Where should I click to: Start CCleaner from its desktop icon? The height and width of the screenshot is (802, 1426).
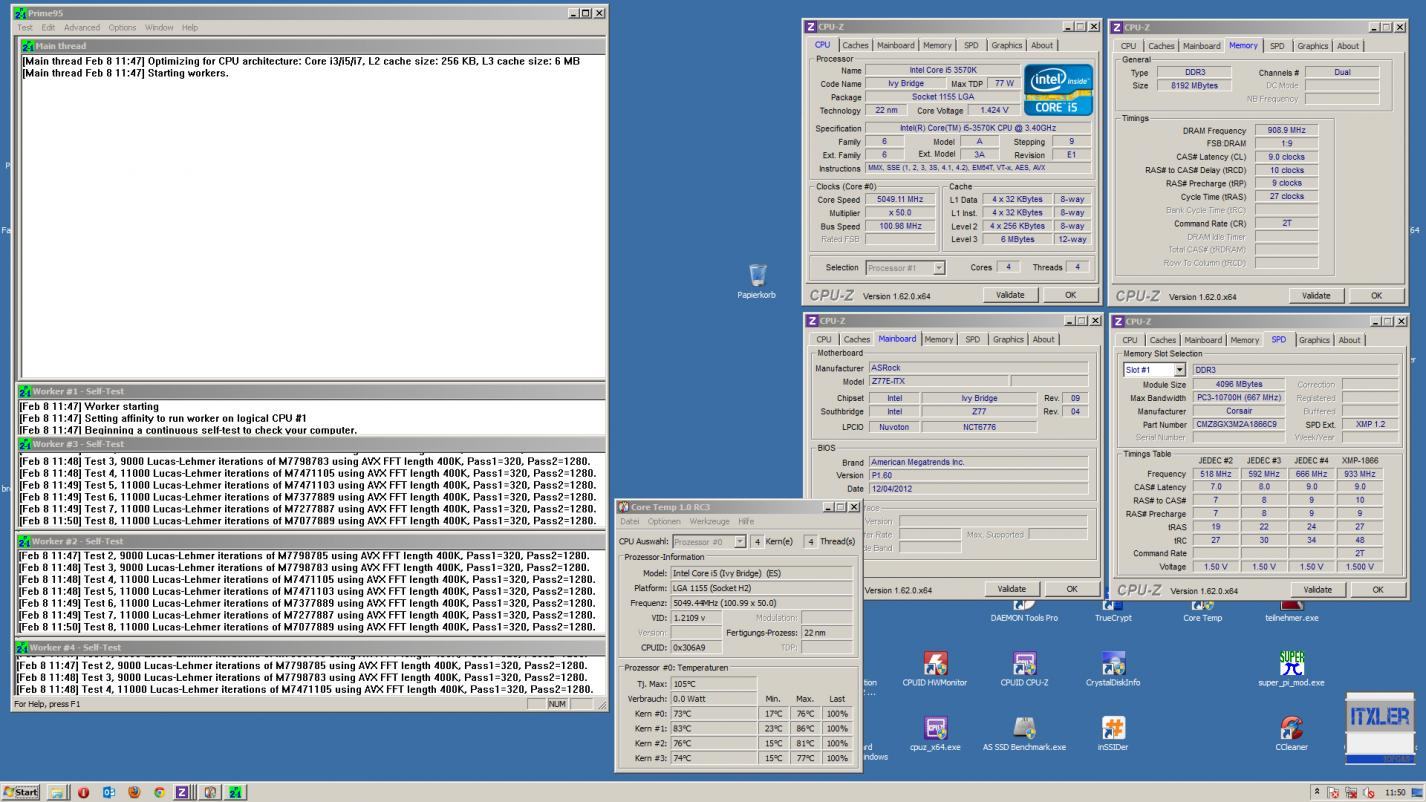[x=1291, y=729]
